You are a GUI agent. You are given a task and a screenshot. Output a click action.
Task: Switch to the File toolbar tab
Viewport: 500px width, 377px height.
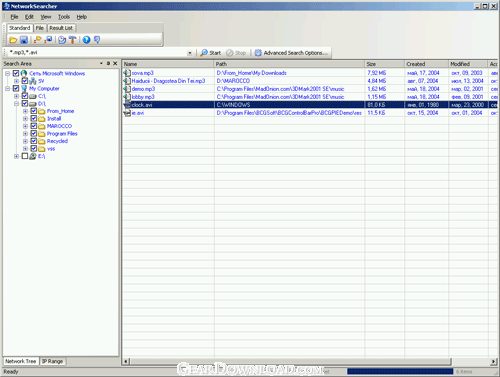40,28
